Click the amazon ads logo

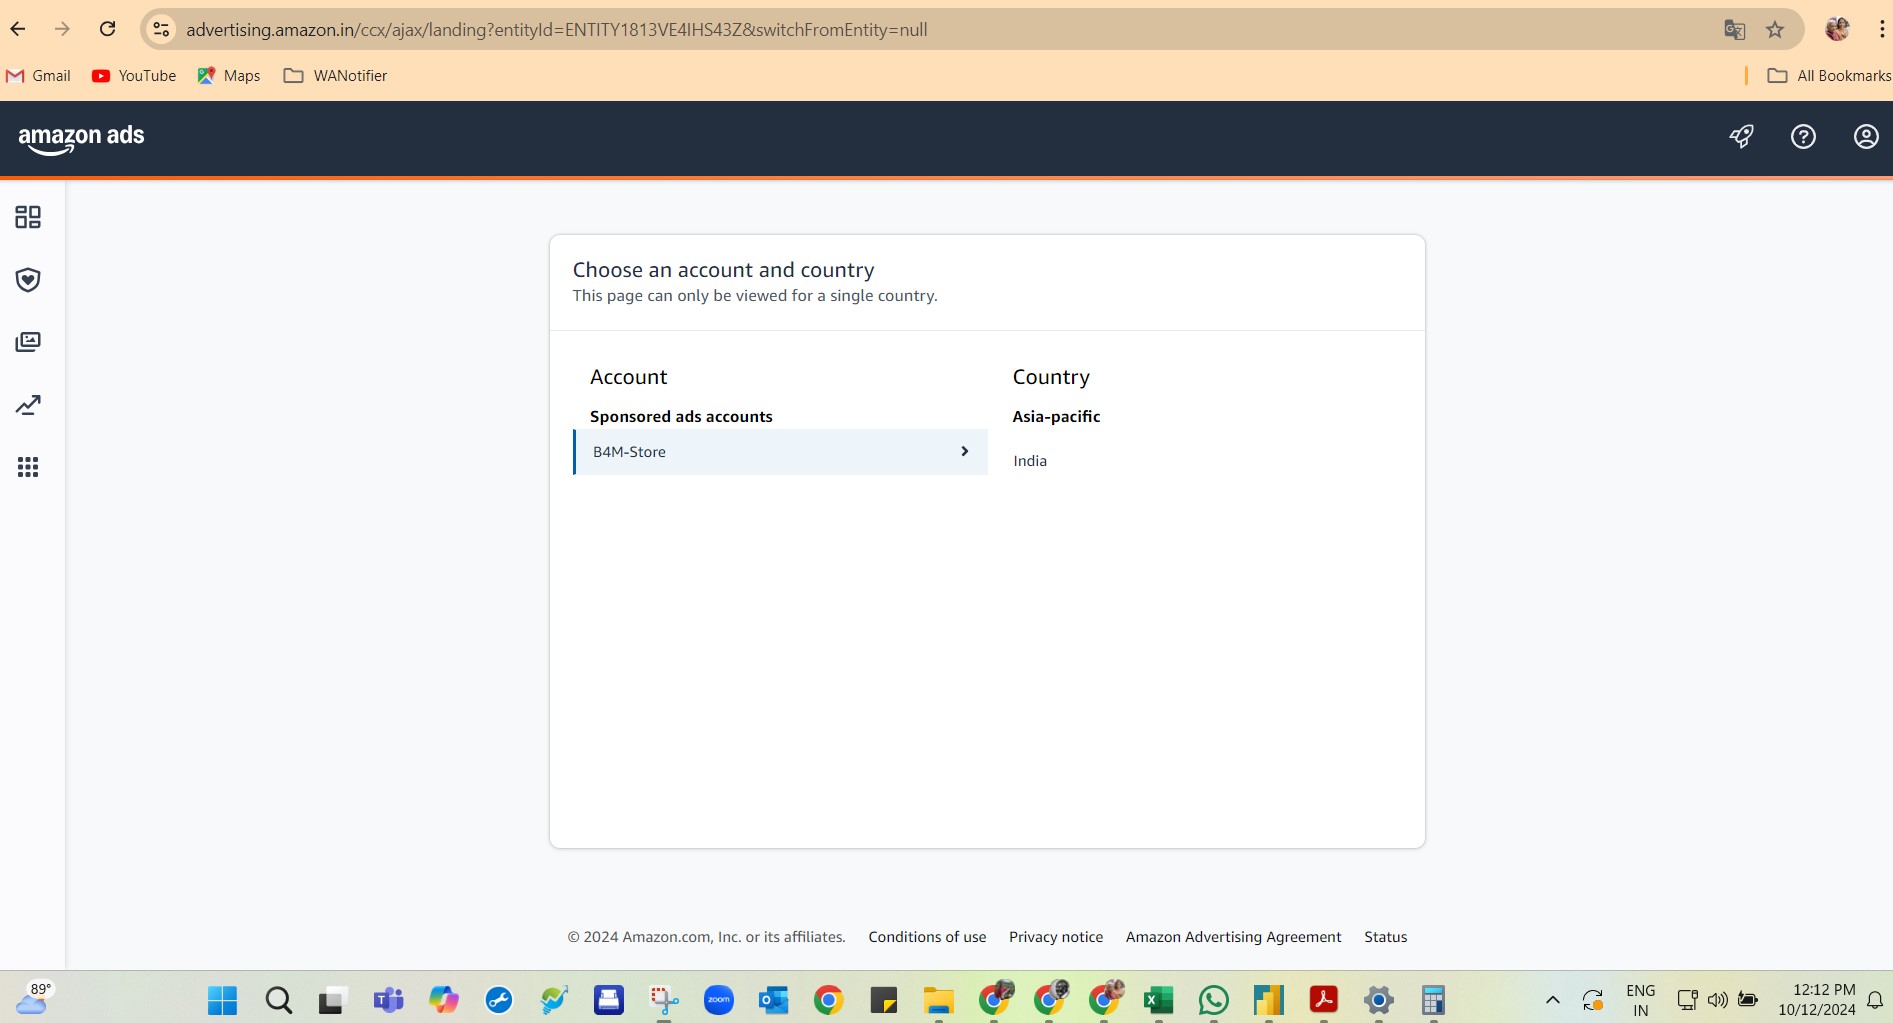tap(81, 138)
